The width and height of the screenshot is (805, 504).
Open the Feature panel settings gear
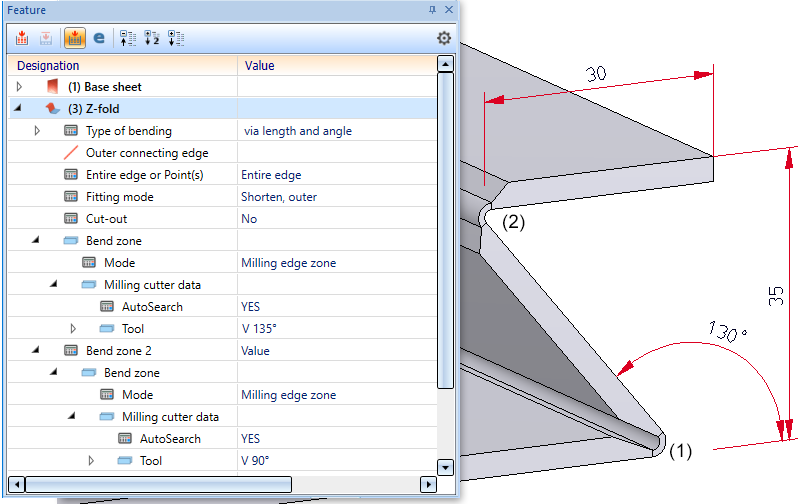[444, 38]
